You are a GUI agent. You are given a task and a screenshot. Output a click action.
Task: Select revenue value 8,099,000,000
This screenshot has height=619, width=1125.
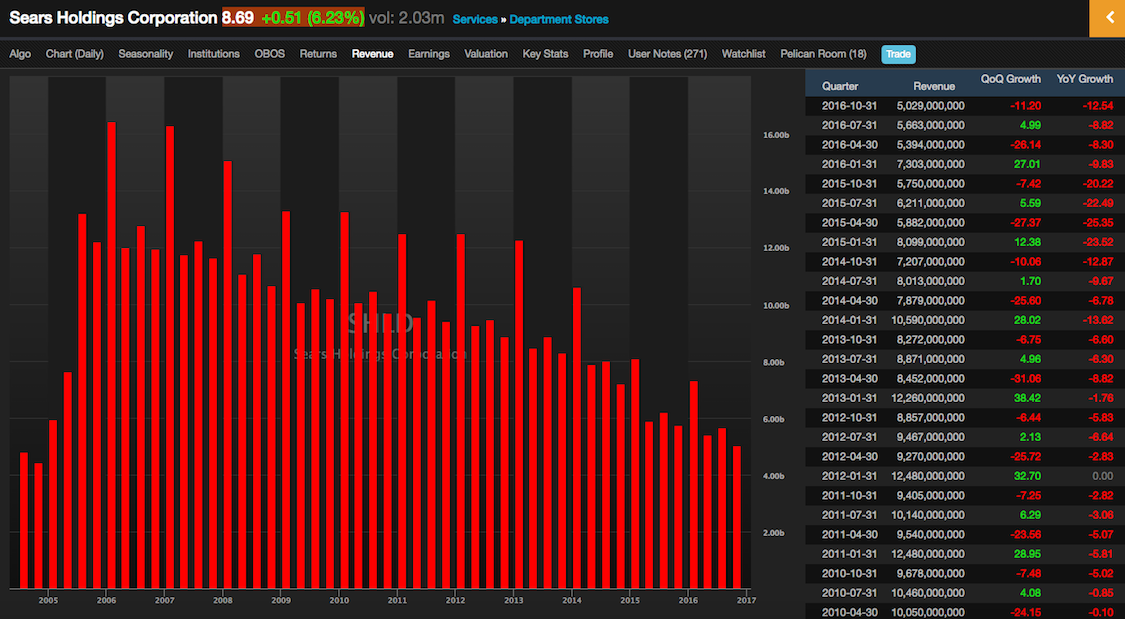click(931, 242)
